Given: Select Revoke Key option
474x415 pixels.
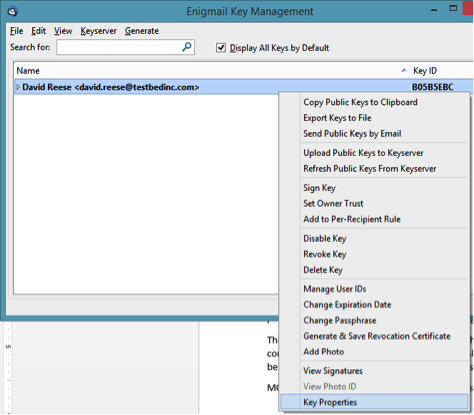Looking at the screenshot, I should (325, 254).
